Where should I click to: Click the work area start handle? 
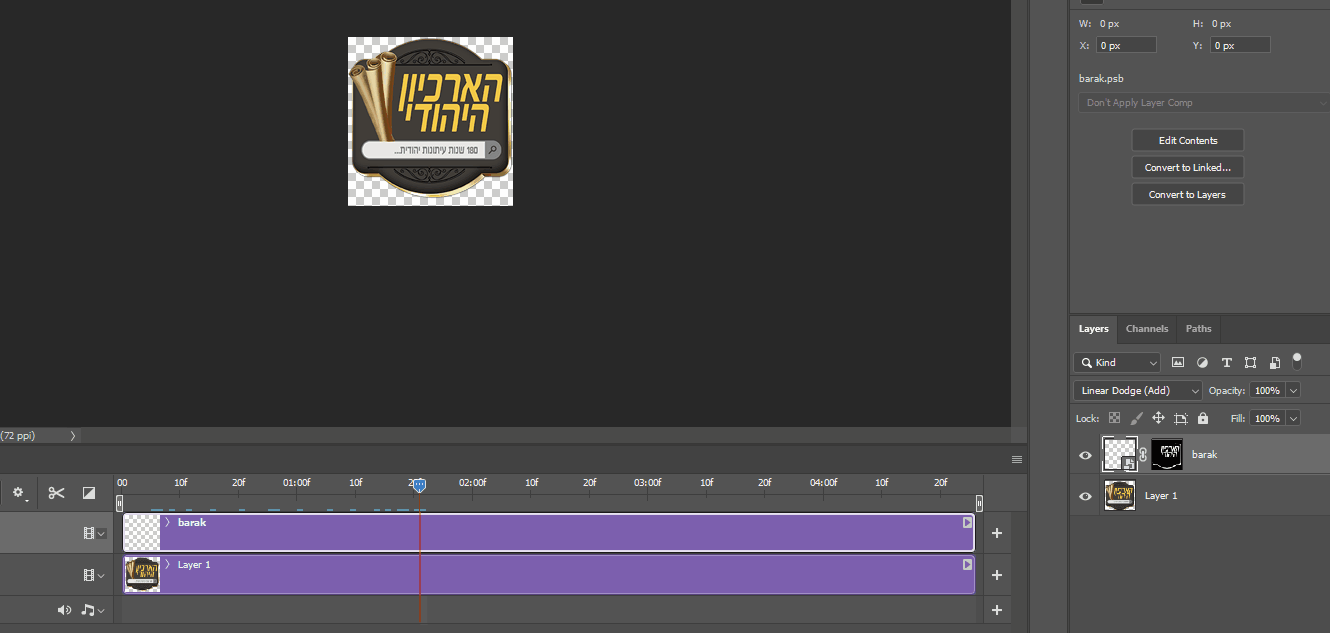coord(120,503)
